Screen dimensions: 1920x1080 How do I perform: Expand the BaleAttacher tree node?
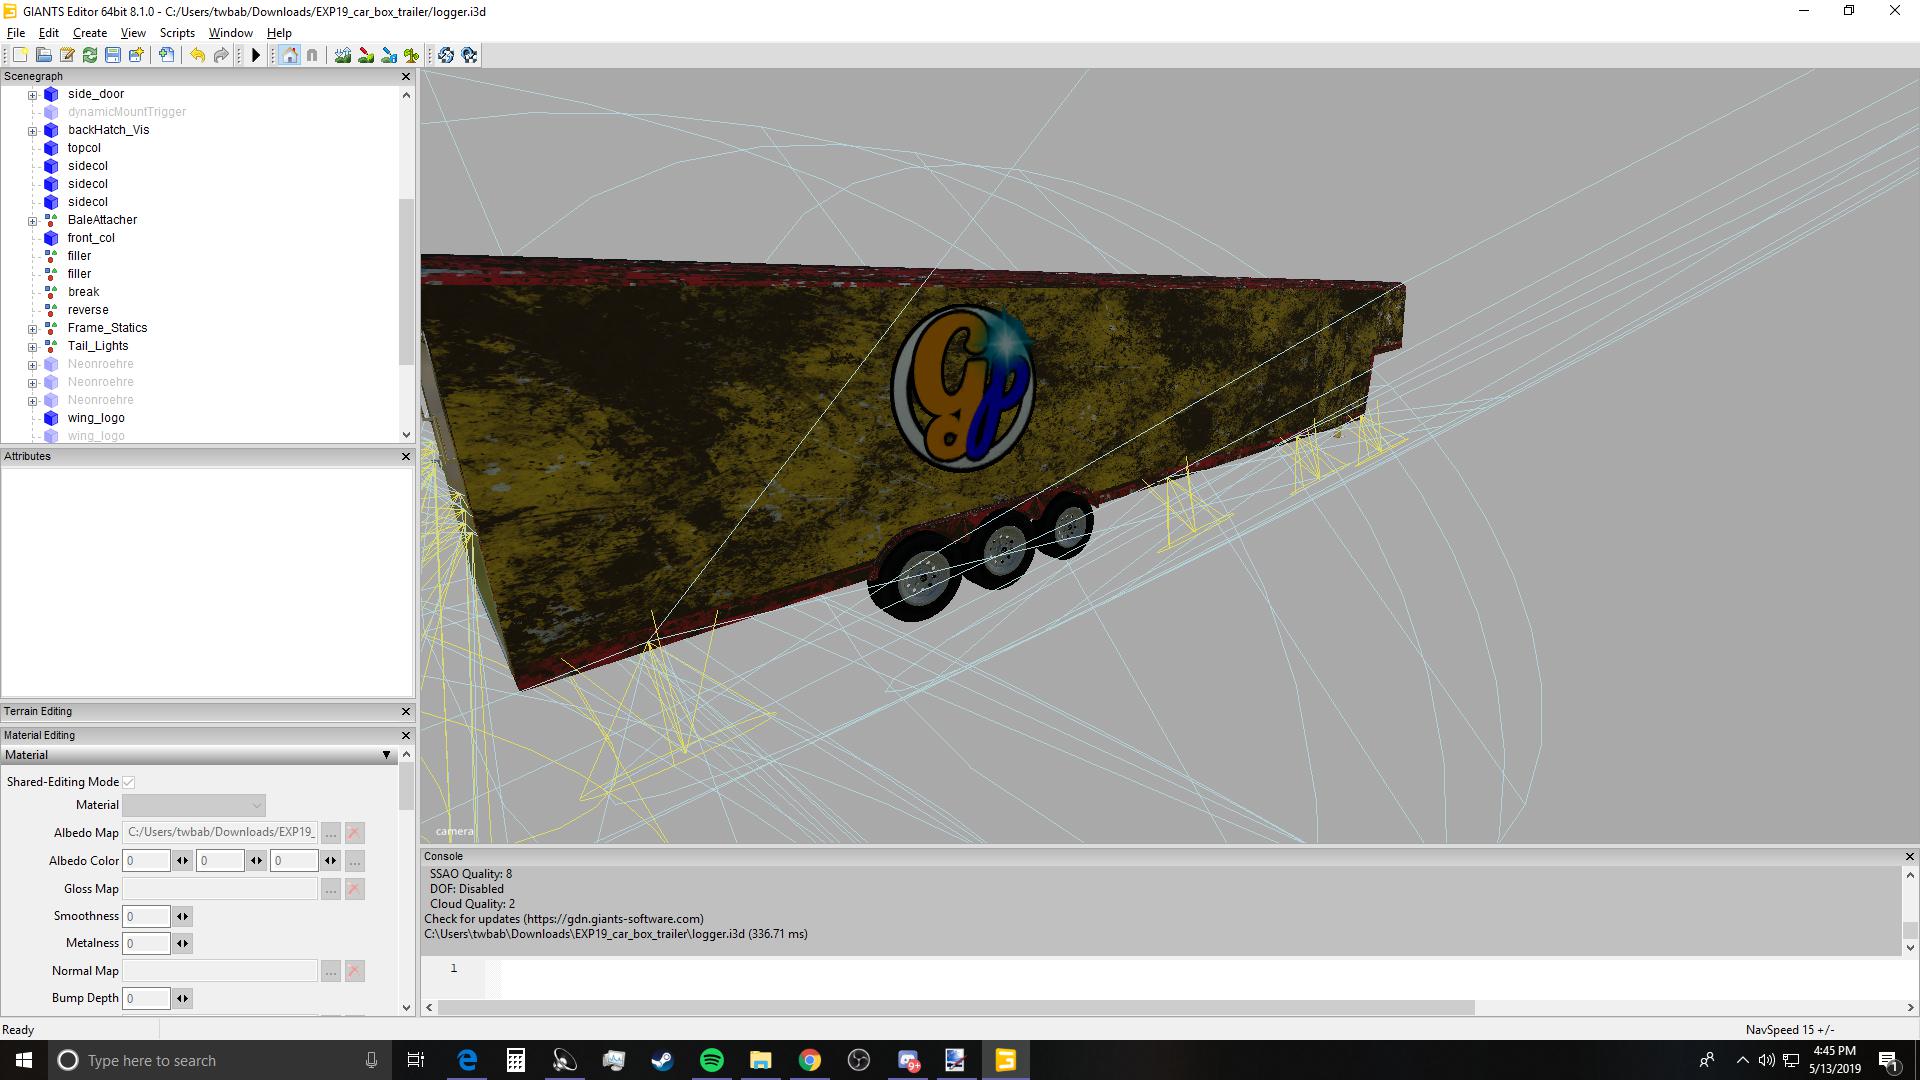tap(32, 221)
